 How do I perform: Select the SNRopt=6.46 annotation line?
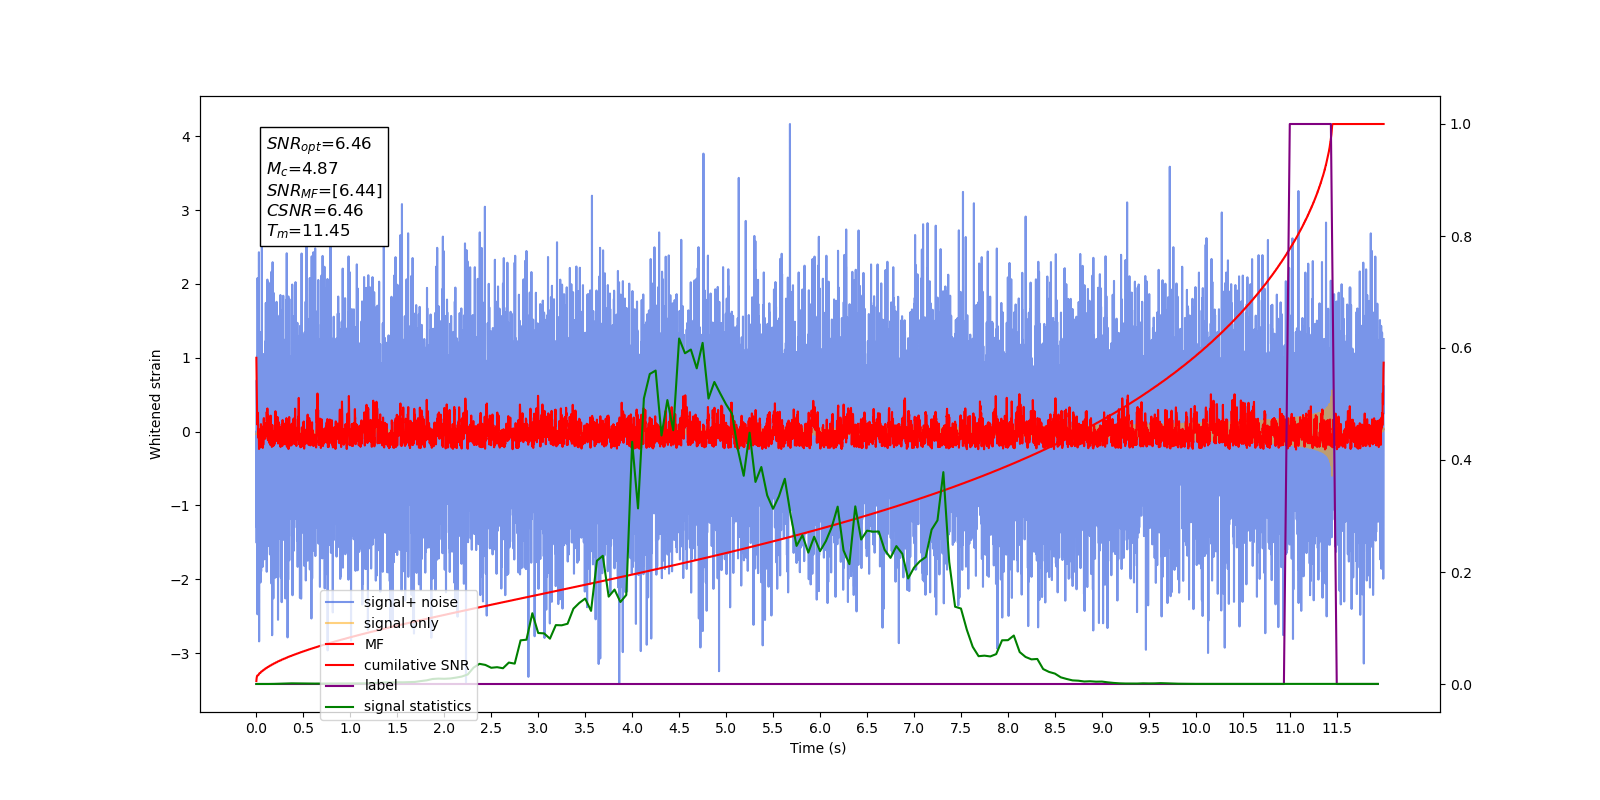(319, 144)
